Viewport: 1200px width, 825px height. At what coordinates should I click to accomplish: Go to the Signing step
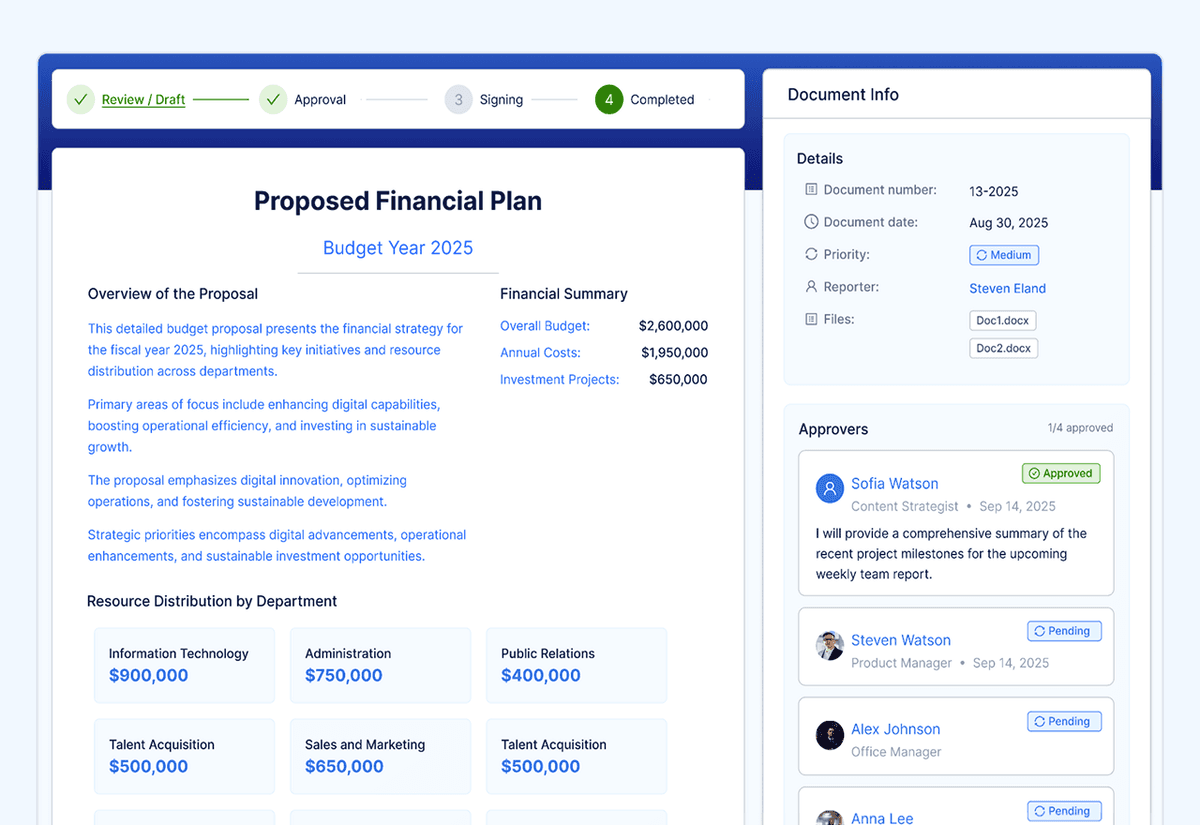pyautogui.click(x=501, y=99)
